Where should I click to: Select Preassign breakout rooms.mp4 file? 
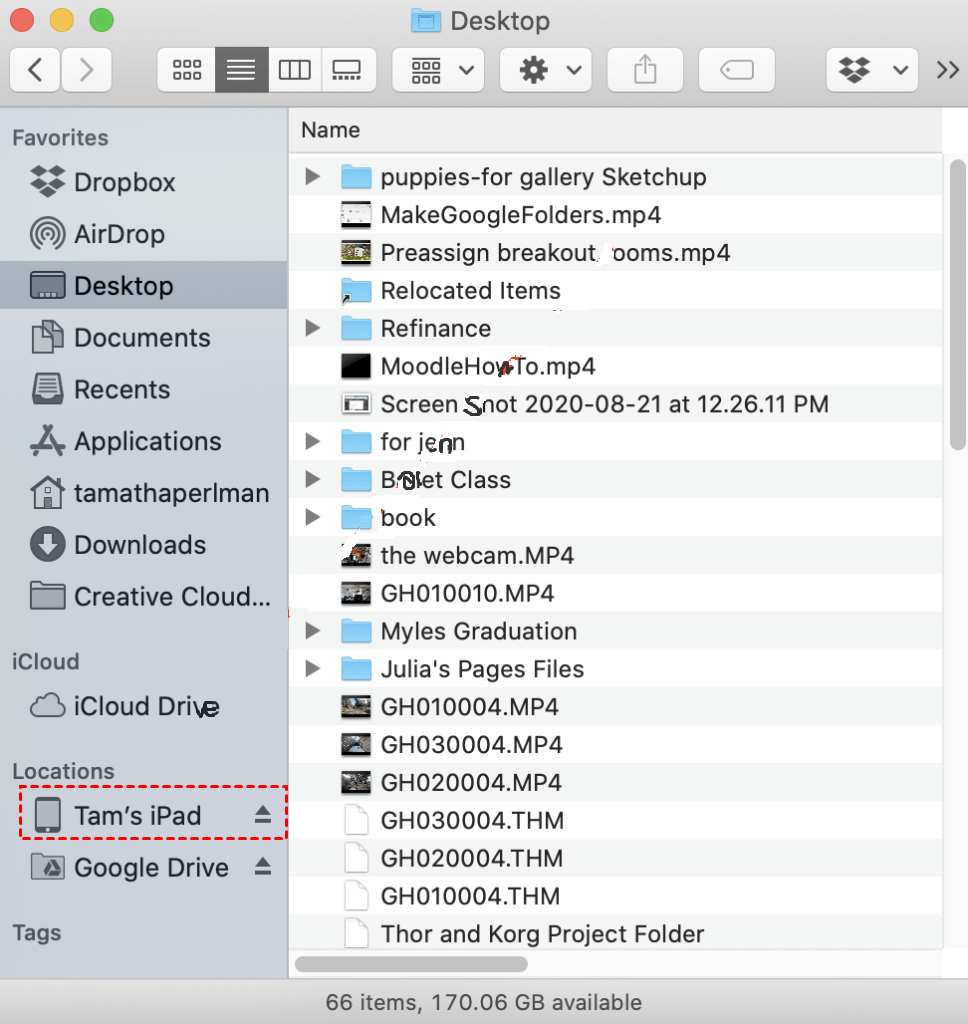615,253
